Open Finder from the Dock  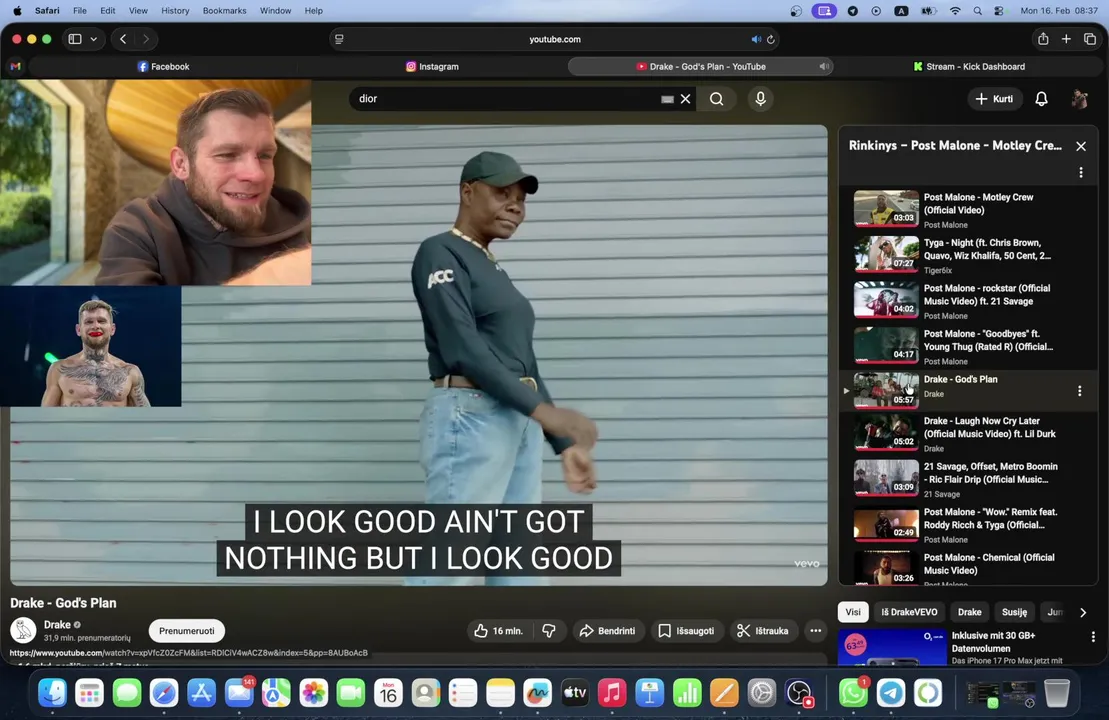pos(52,693)
